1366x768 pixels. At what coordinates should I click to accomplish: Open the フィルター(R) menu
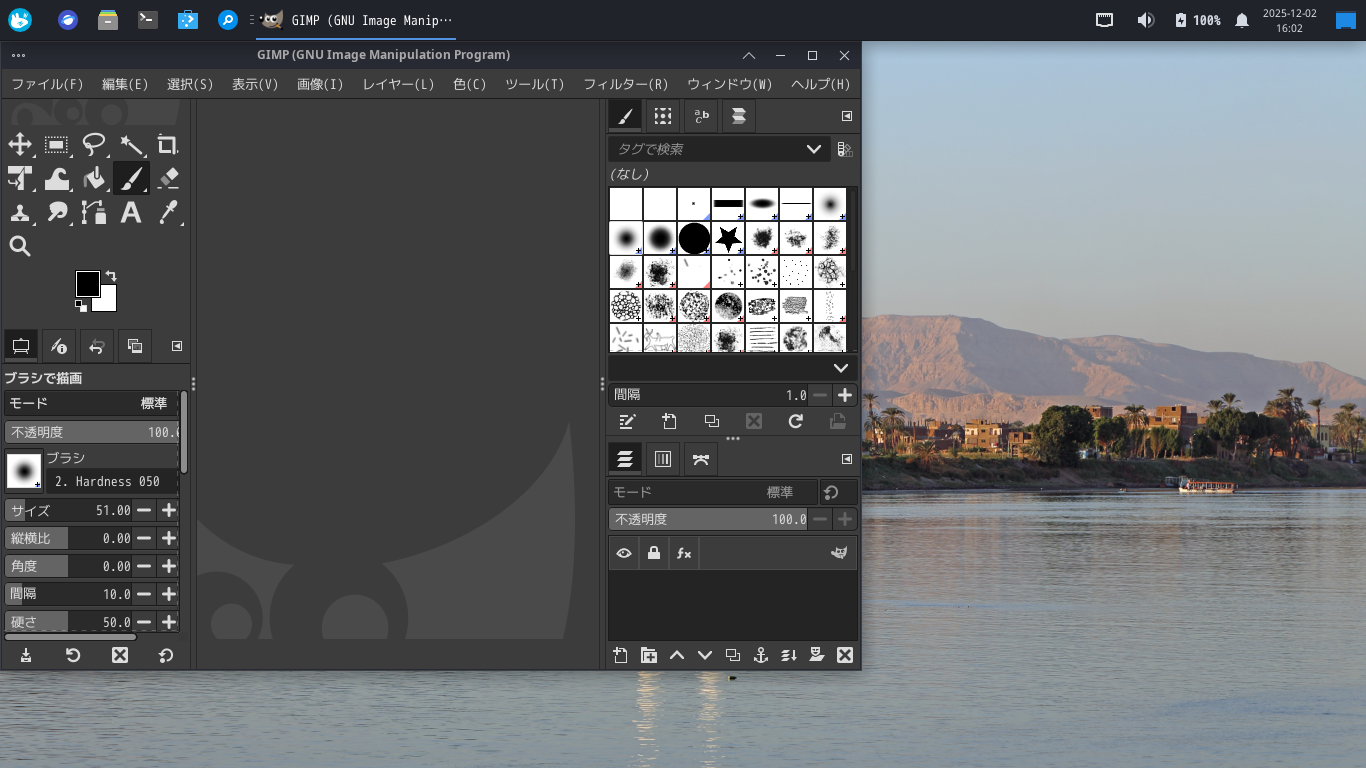pyautogui.click(x=625, y=84)
